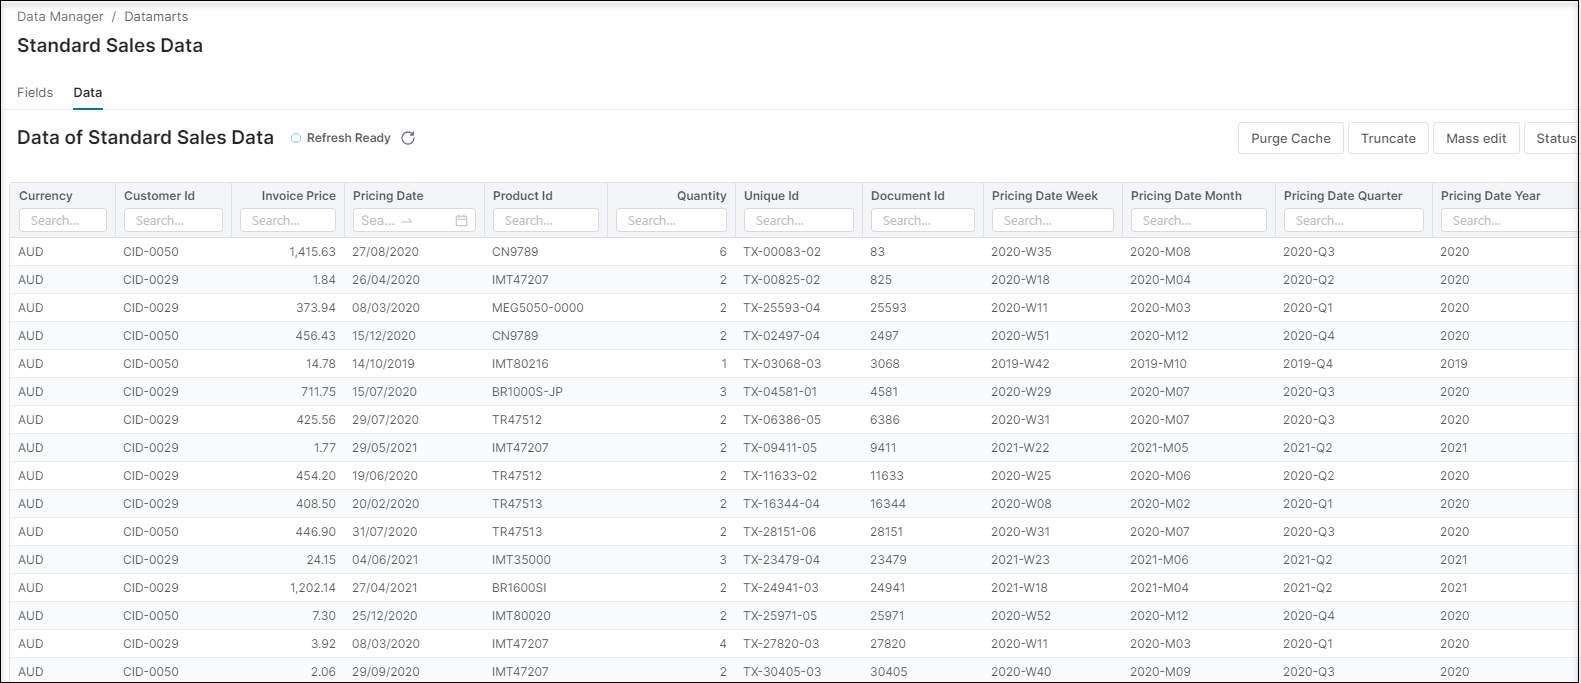Click the Quantity column header
The height and width of the screenshot is (683, 1581).
(701, 196)
